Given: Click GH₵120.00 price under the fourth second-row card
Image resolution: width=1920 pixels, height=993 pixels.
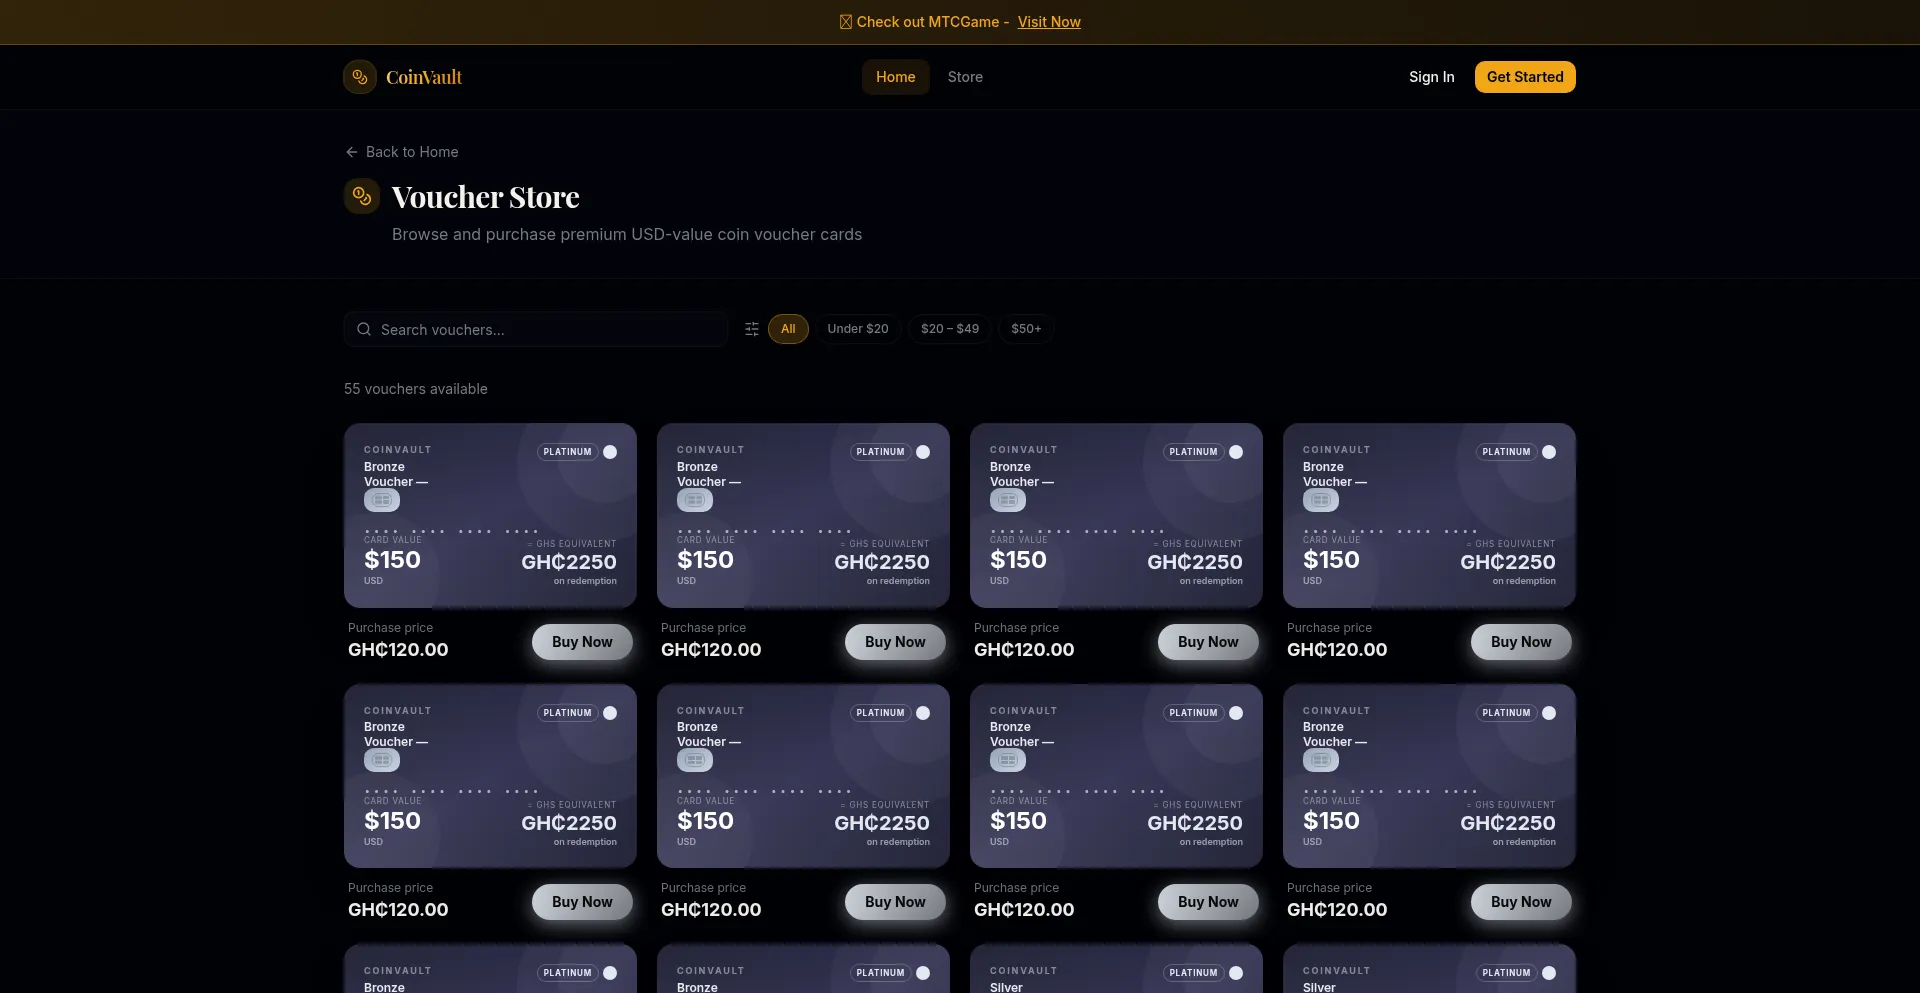Looking at the screenshot, I should [1337, 910].
